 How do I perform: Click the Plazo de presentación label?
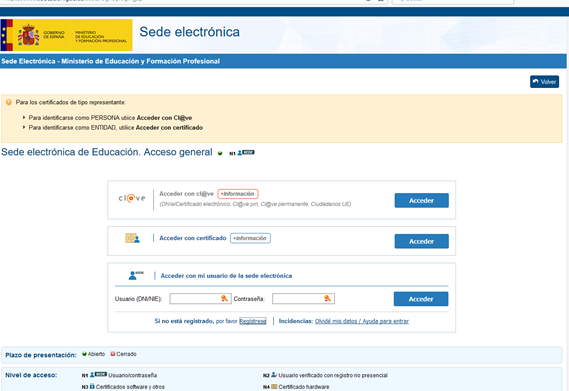click(41, 355)
